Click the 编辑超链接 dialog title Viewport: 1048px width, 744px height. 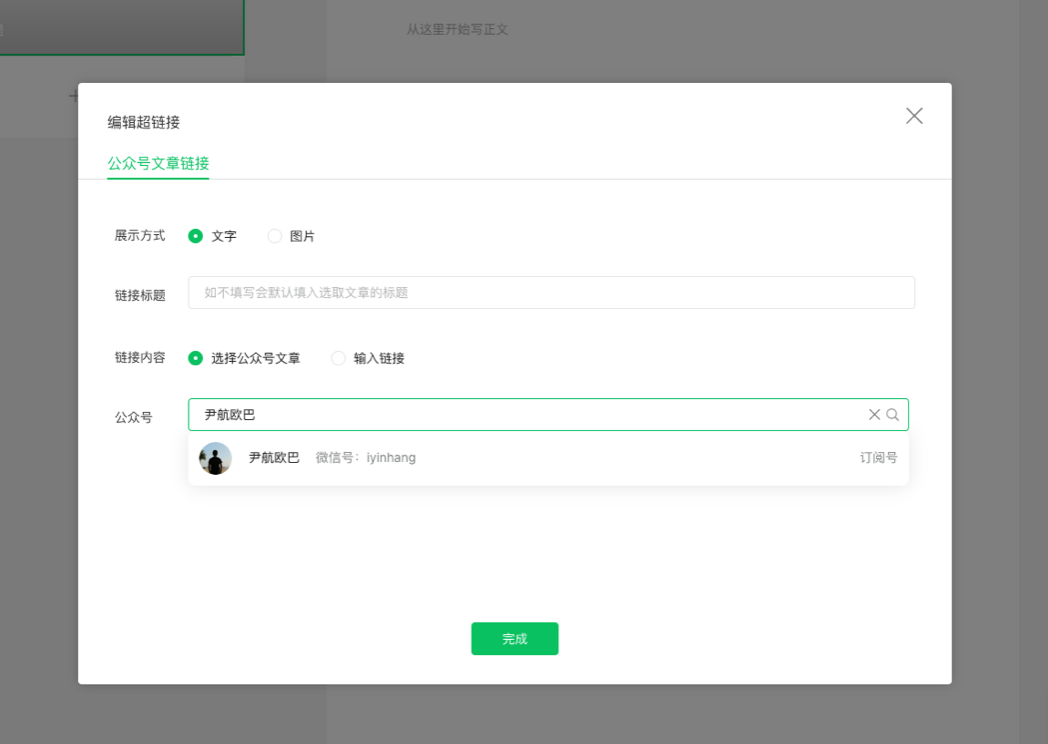[x=144, y=122]
